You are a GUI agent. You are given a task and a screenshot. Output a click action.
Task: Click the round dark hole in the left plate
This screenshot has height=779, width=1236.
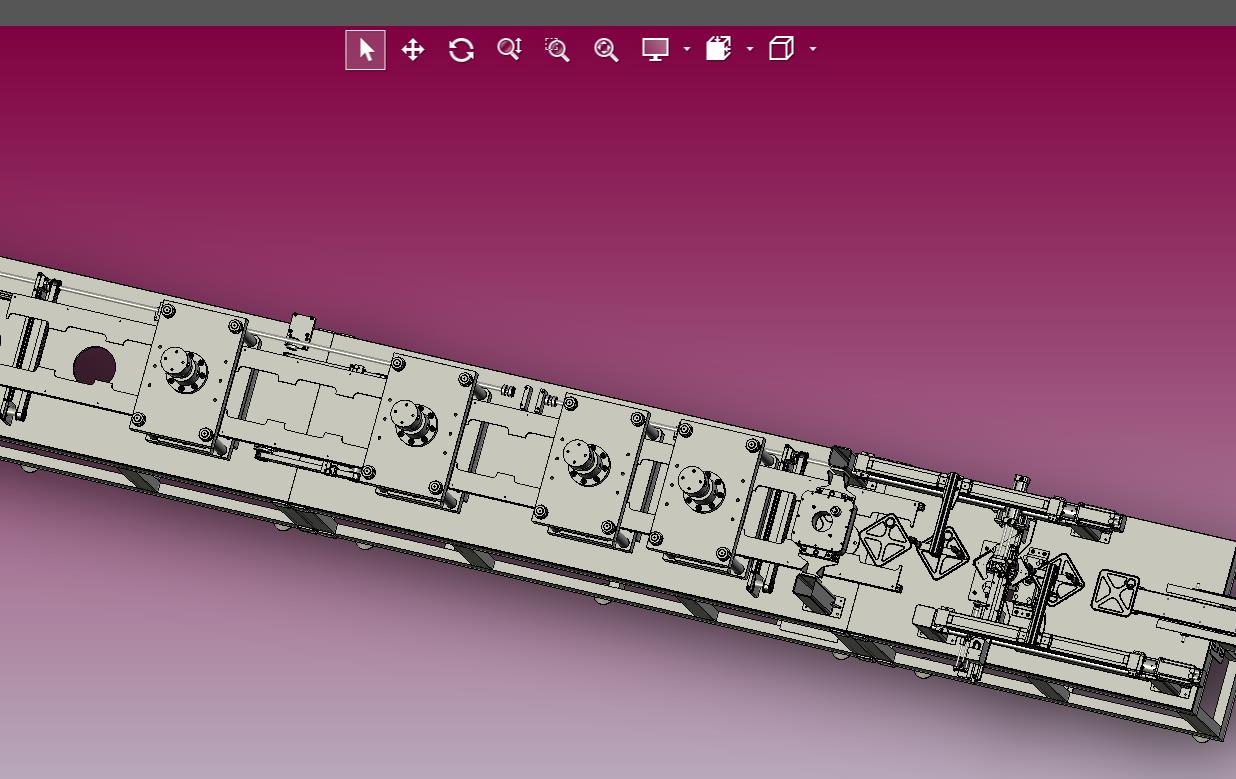(x=94, y=366)
